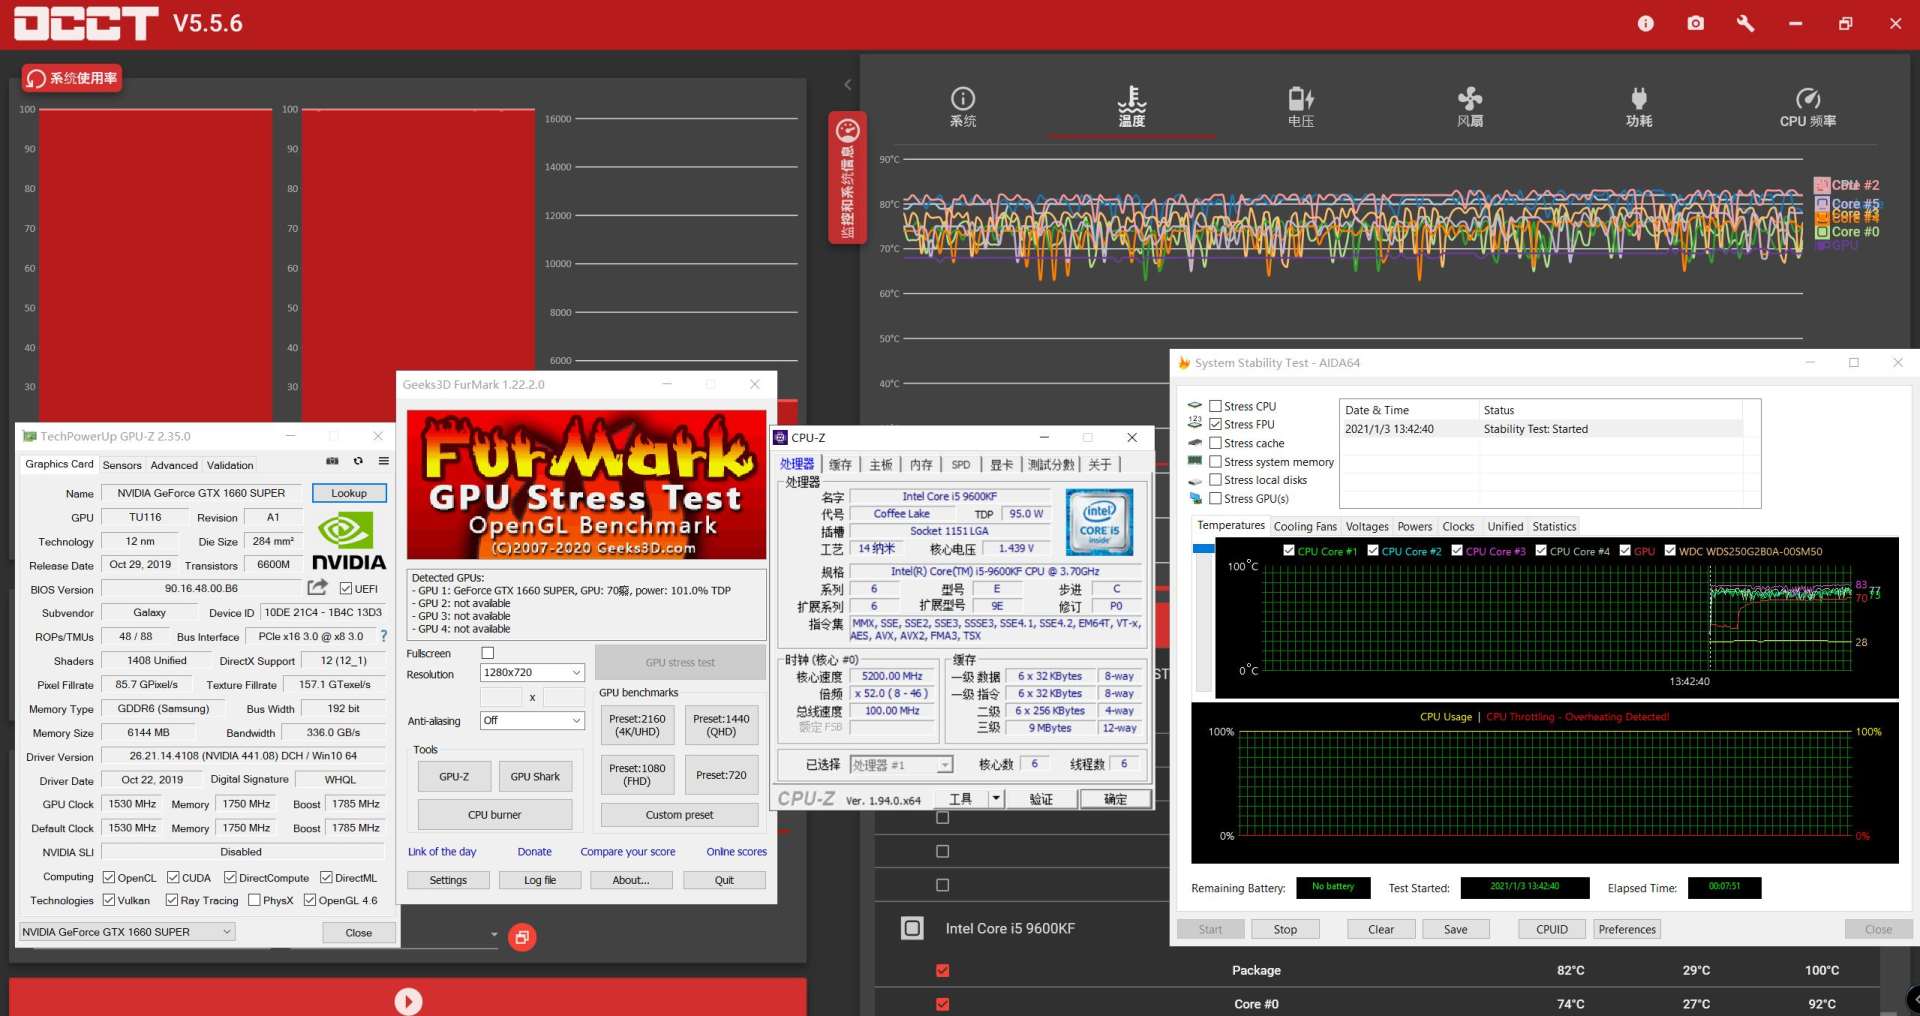The height and width of the screenshot is (1016, 1920).
Task: Open FurMark Online scores link
Action: click(737, 852)
